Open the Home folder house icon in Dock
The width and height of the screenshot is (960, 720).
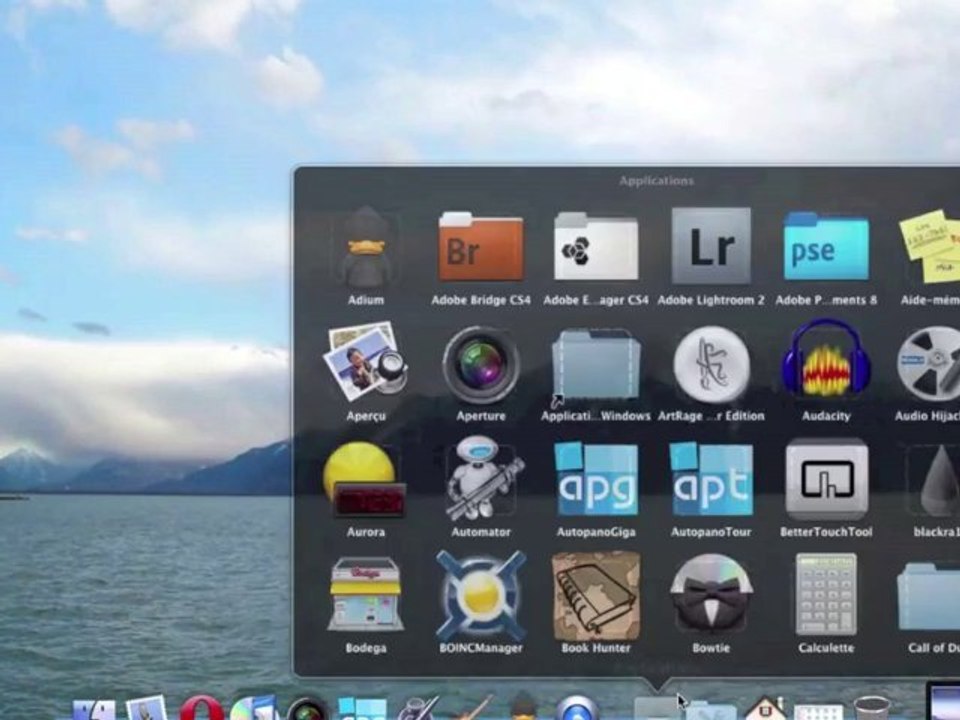pos(766,708)
